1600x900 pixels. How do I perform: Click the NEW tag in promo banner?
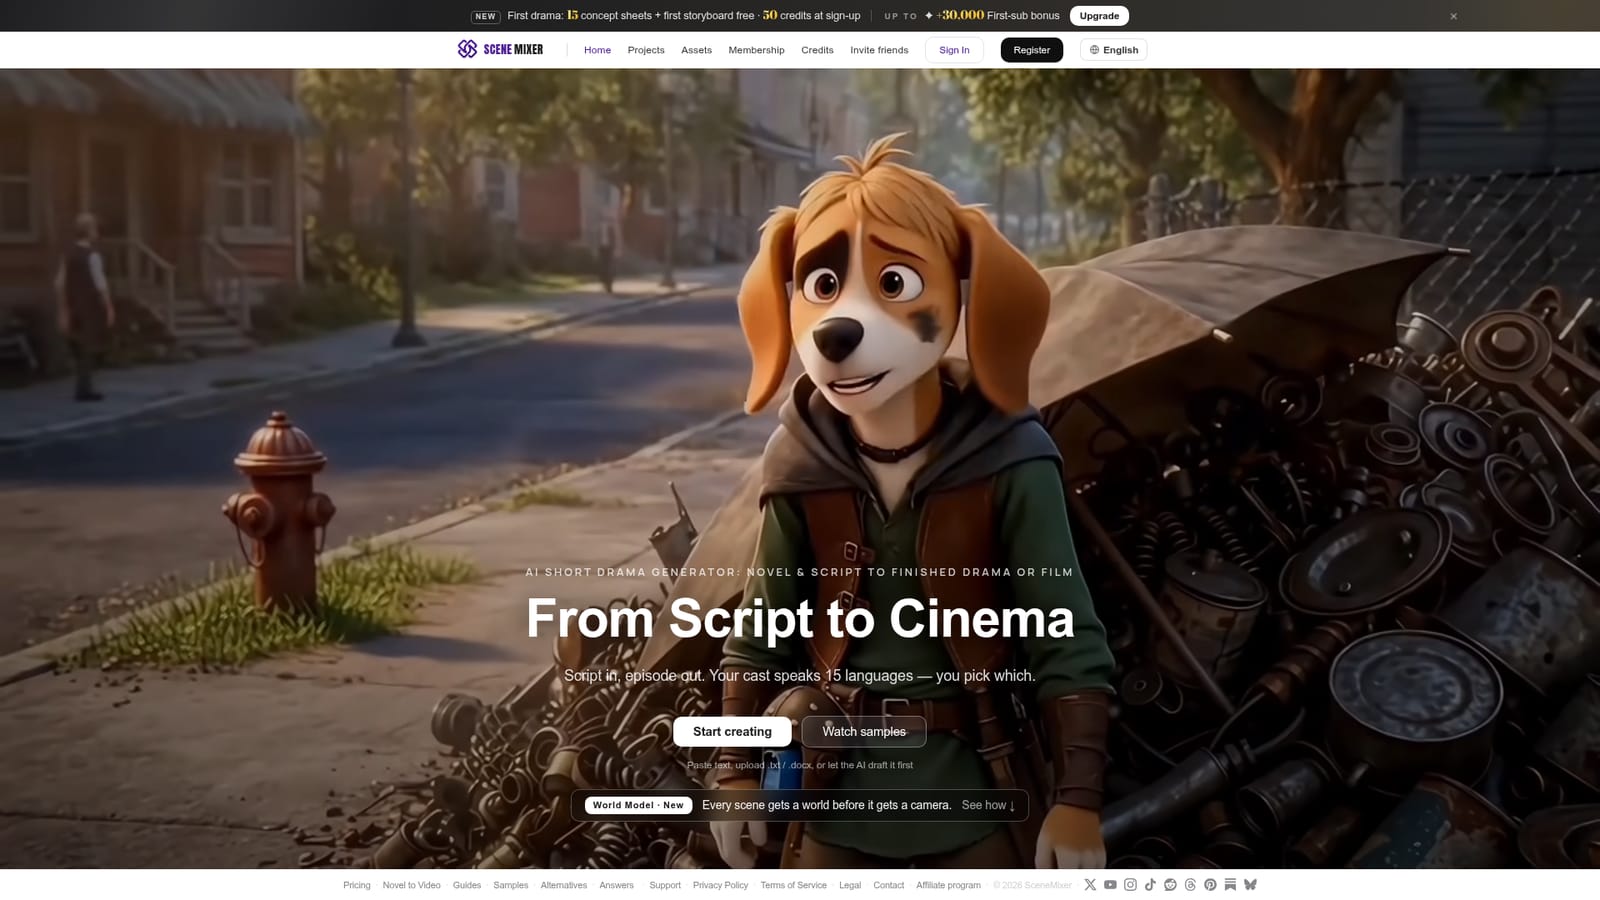pyautogui.click(x=485, y=16)
